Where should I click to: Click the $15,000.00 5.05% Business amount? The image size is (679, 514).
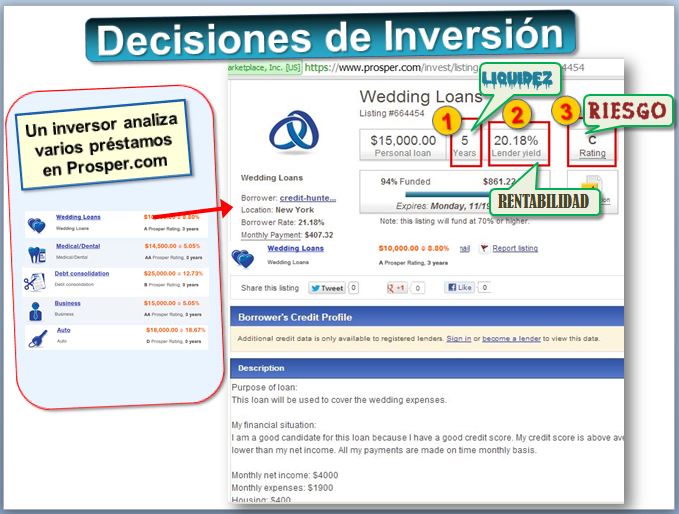[171, 303]
